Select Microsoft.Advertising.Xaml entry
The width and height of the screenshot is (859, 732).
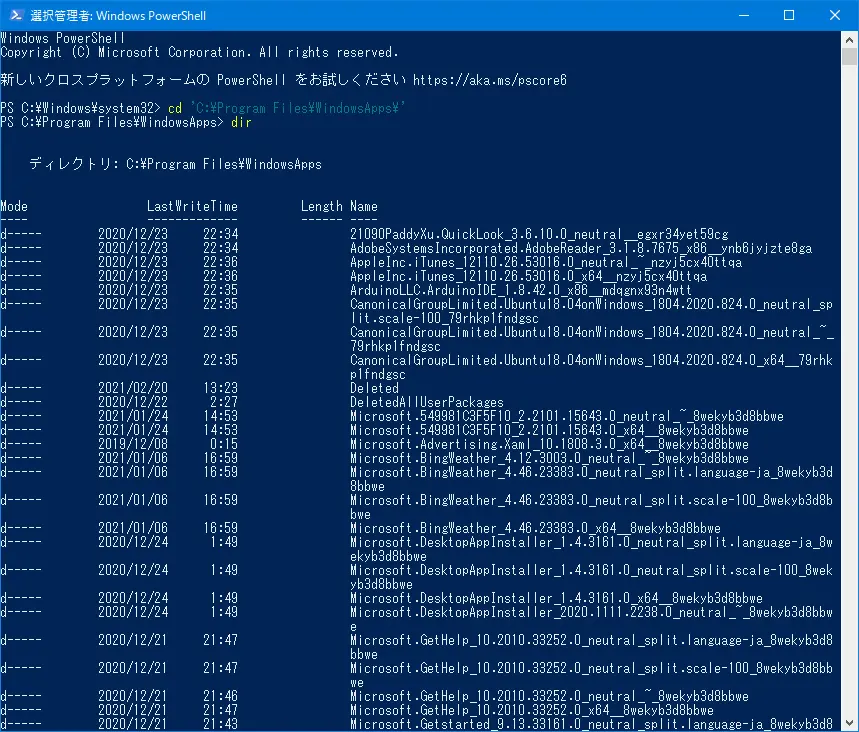549,444
